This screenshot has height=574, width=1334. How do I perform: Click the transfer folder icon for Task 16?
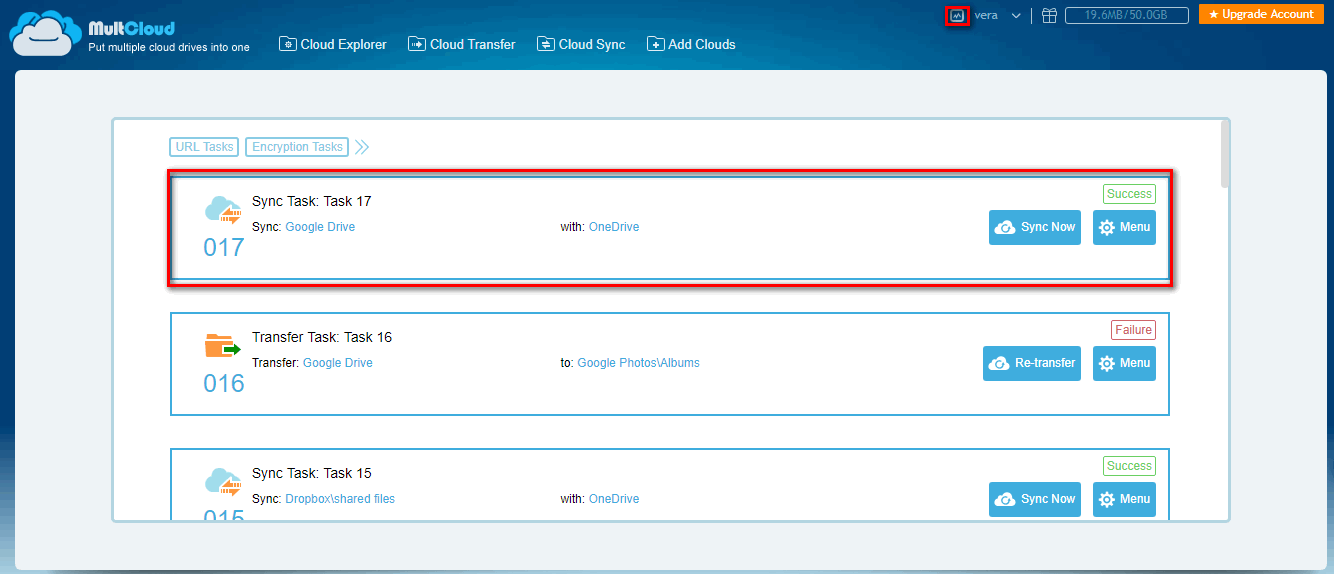[x=224, y=346]
